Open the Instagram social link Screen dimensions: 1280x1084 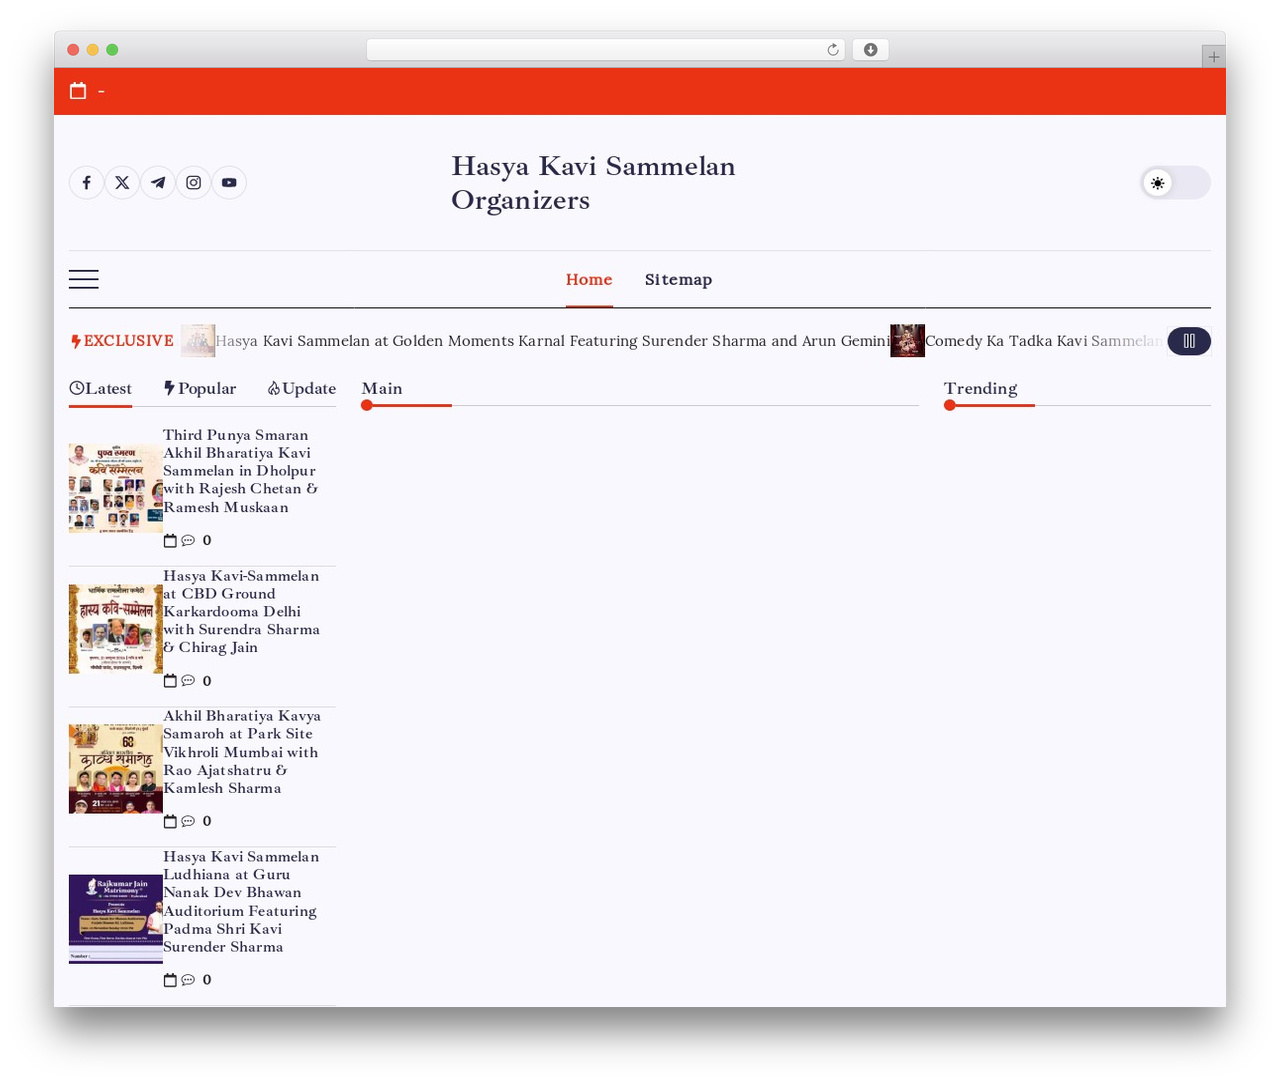[x=194, y=183]
